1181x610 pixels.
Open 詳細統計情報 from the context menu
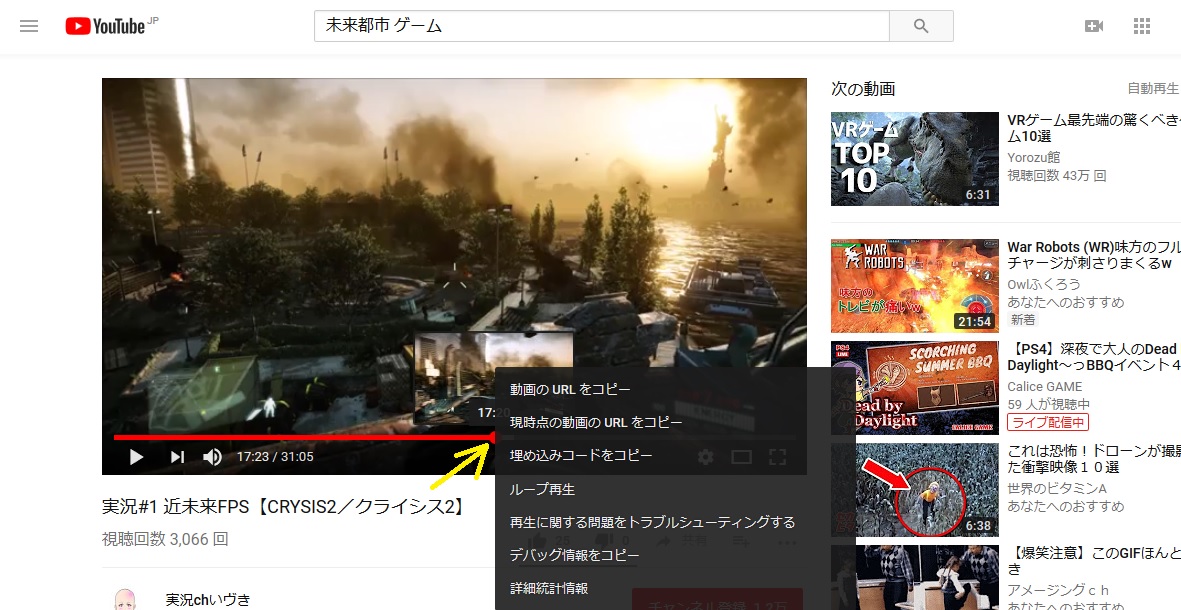549,588
